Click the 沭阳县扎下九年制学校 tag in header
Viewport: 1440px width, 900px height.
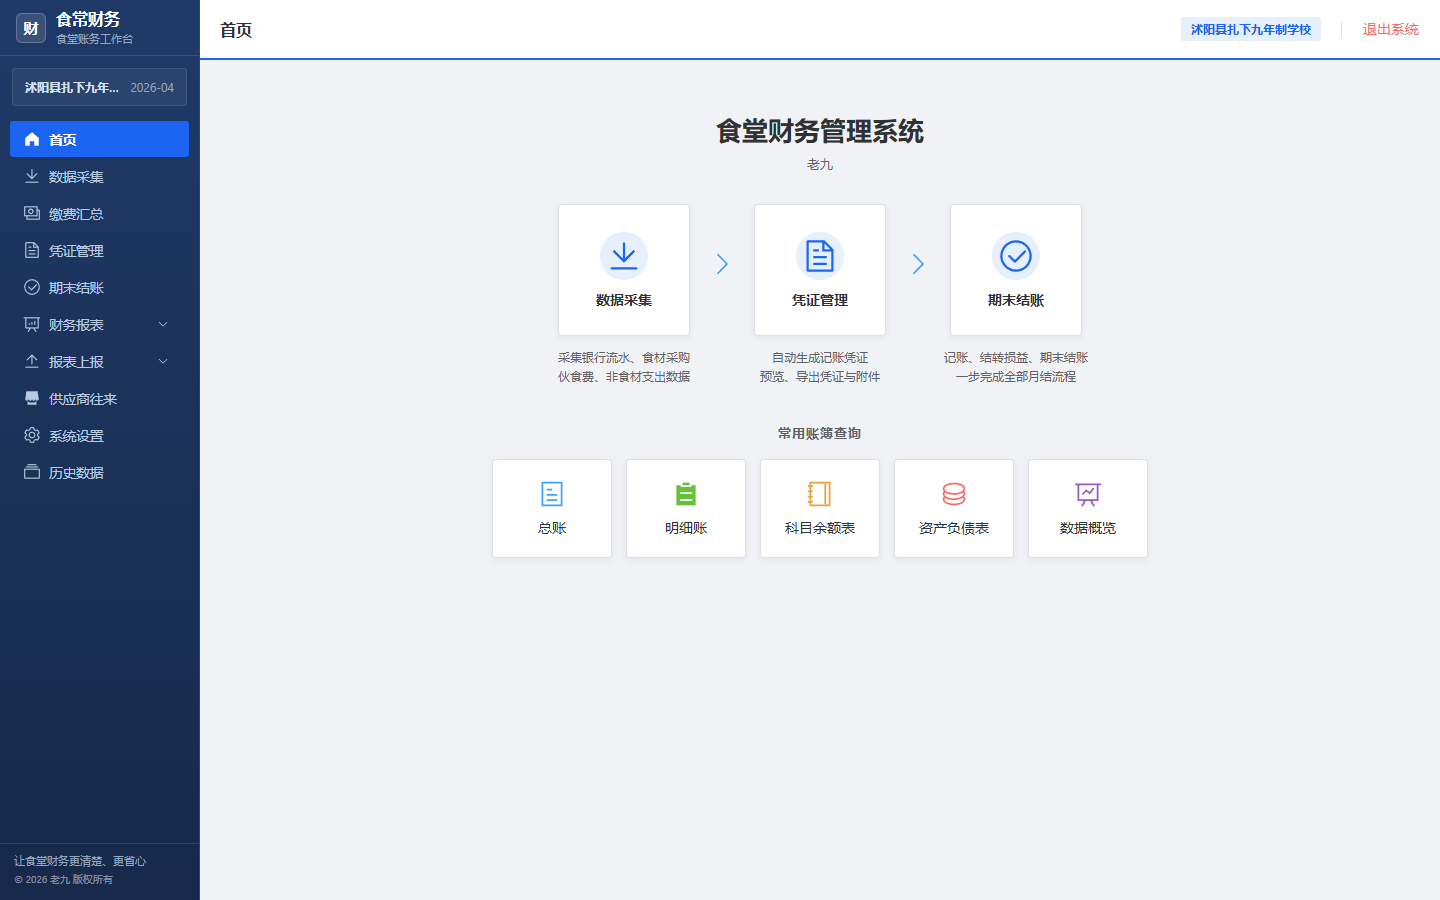(x=1251, y=29)
